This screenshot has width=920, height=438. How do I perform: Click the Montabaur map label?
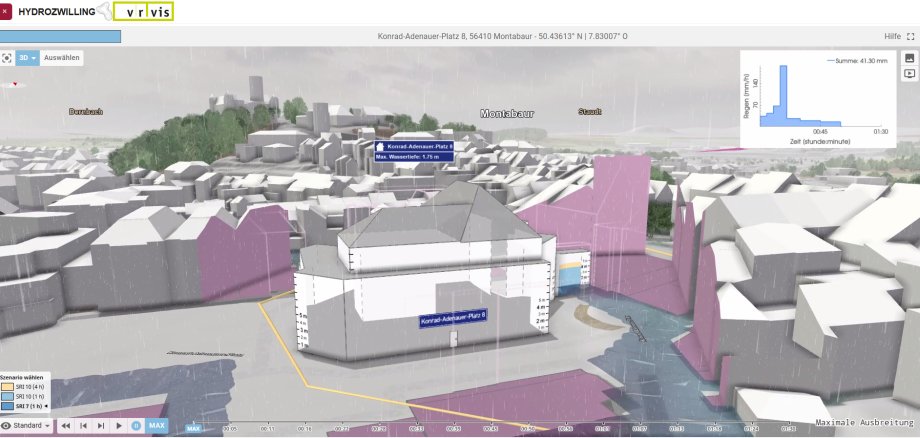tap(507, 114)
